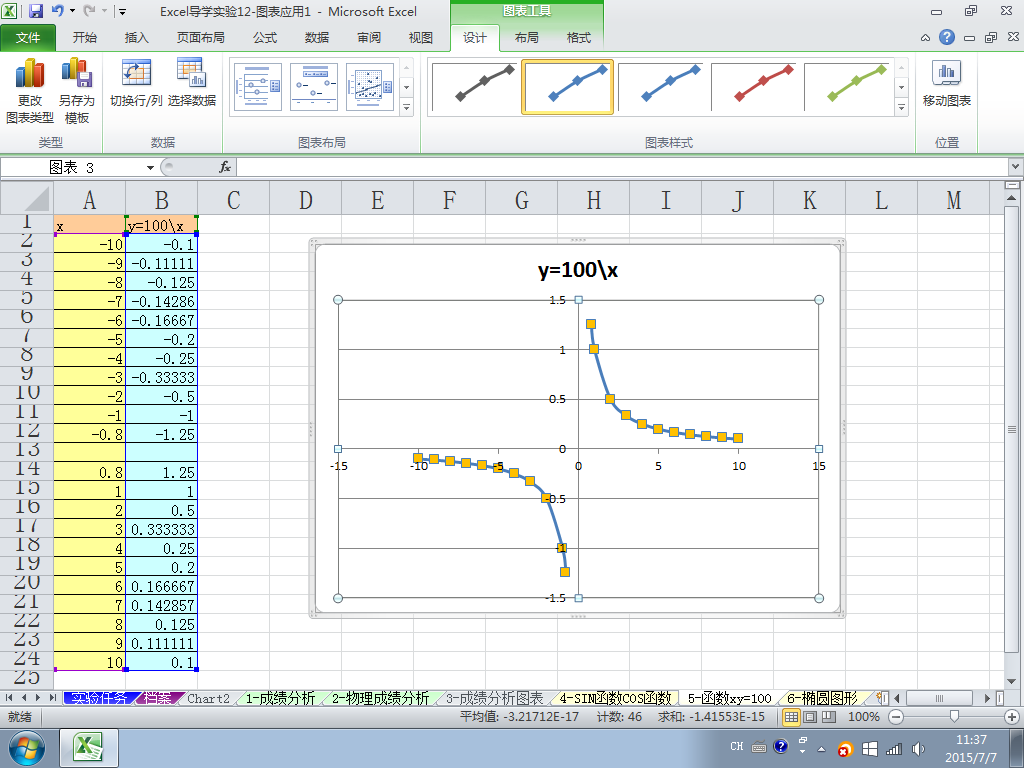The image size is (1024, 768).
Task: Select column A header
Action: click(x=89, y=199)
